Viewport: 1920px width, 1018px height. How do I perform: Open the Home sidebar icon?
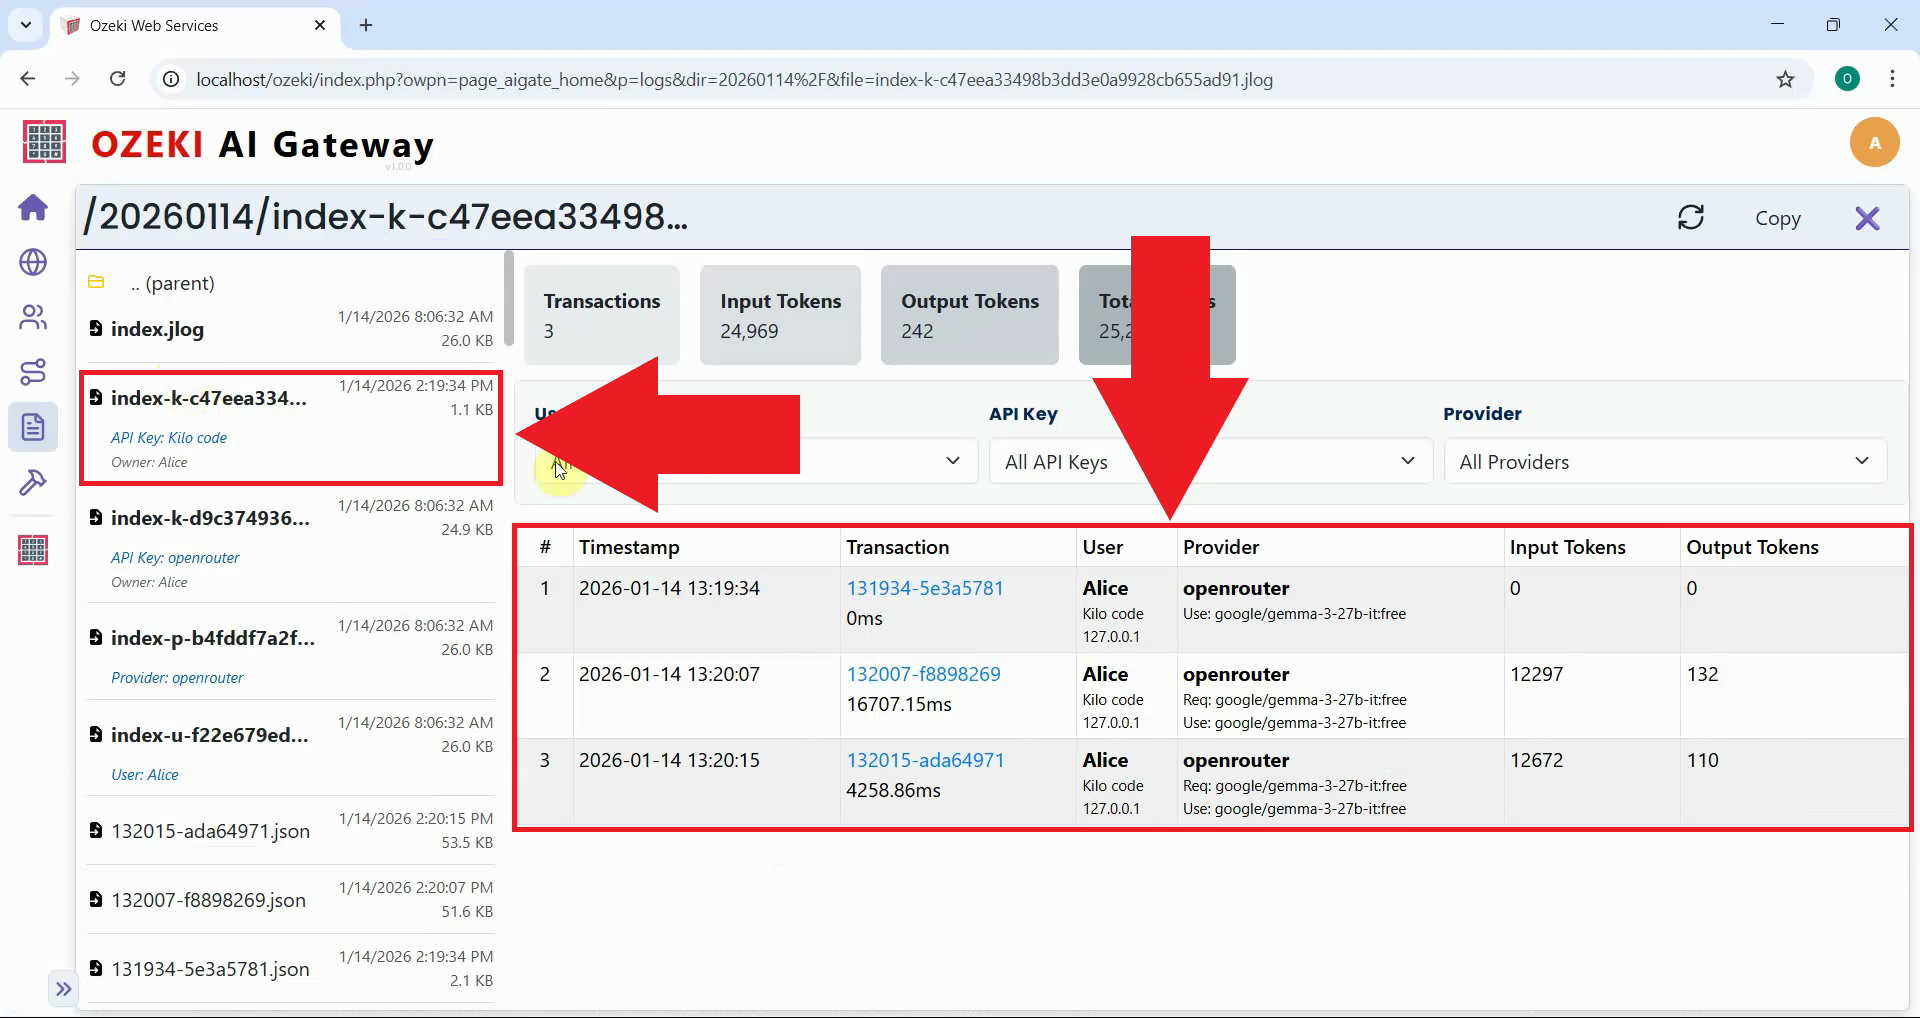click(x=33, y=208)
